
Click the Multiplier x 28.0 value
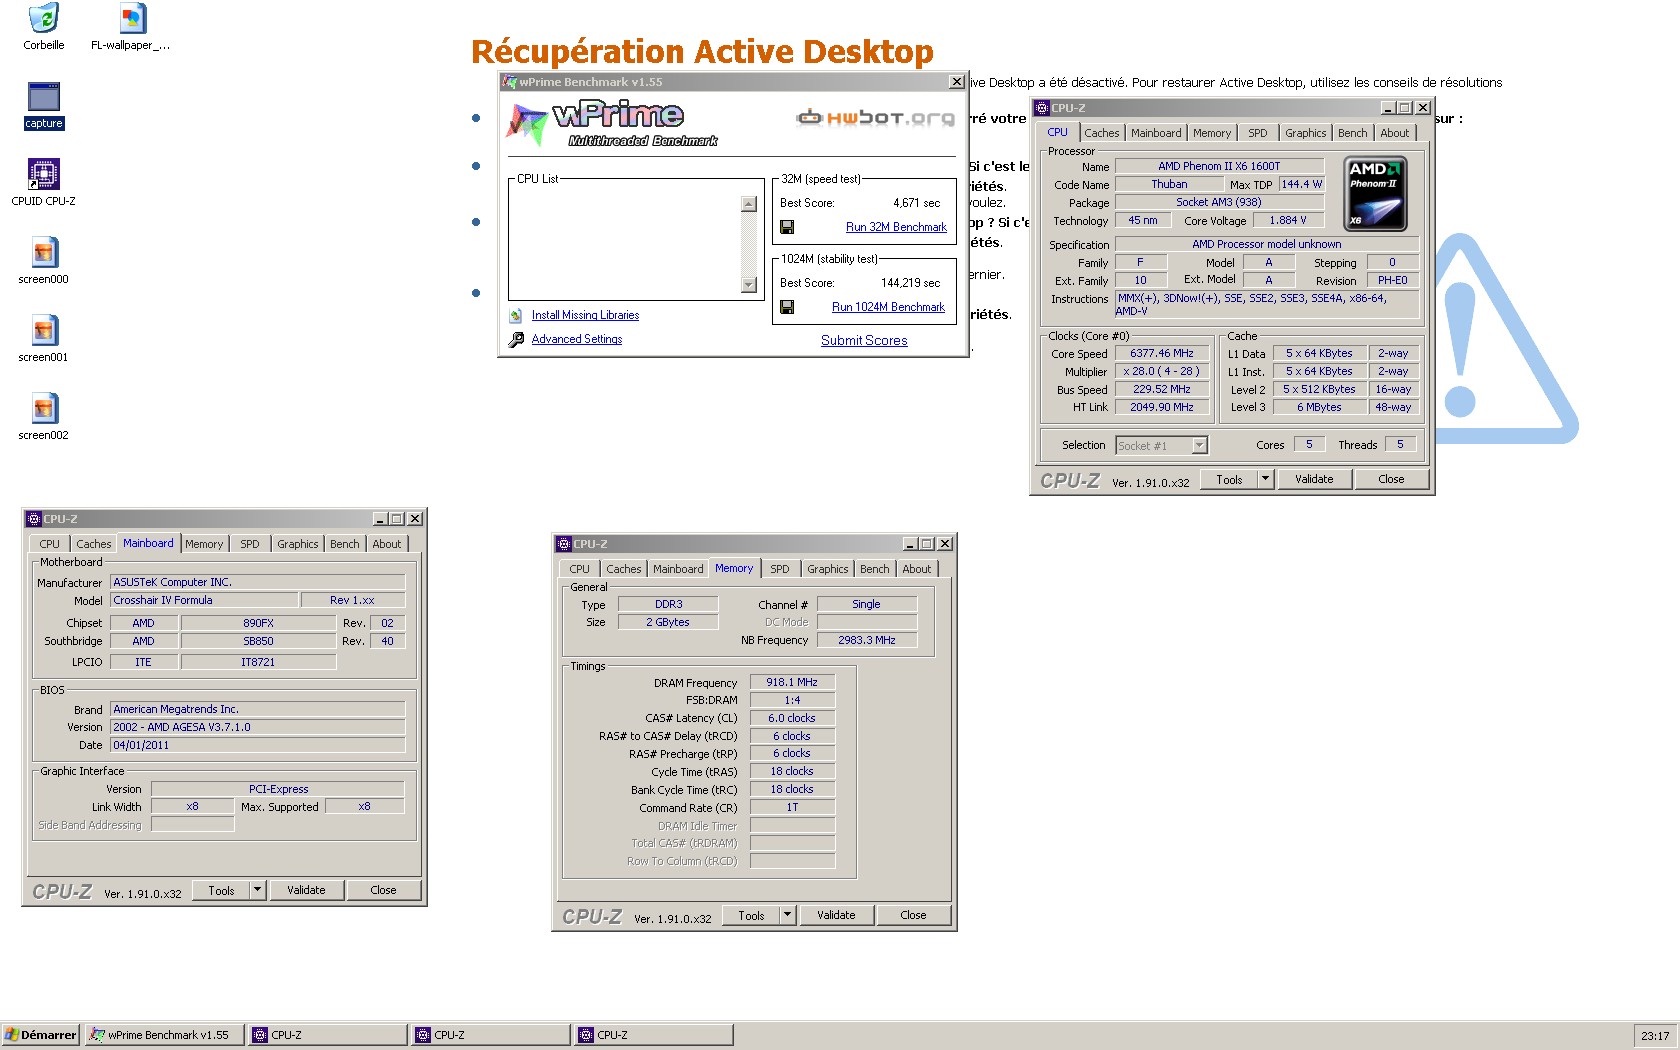click(x=1161, y=371)
